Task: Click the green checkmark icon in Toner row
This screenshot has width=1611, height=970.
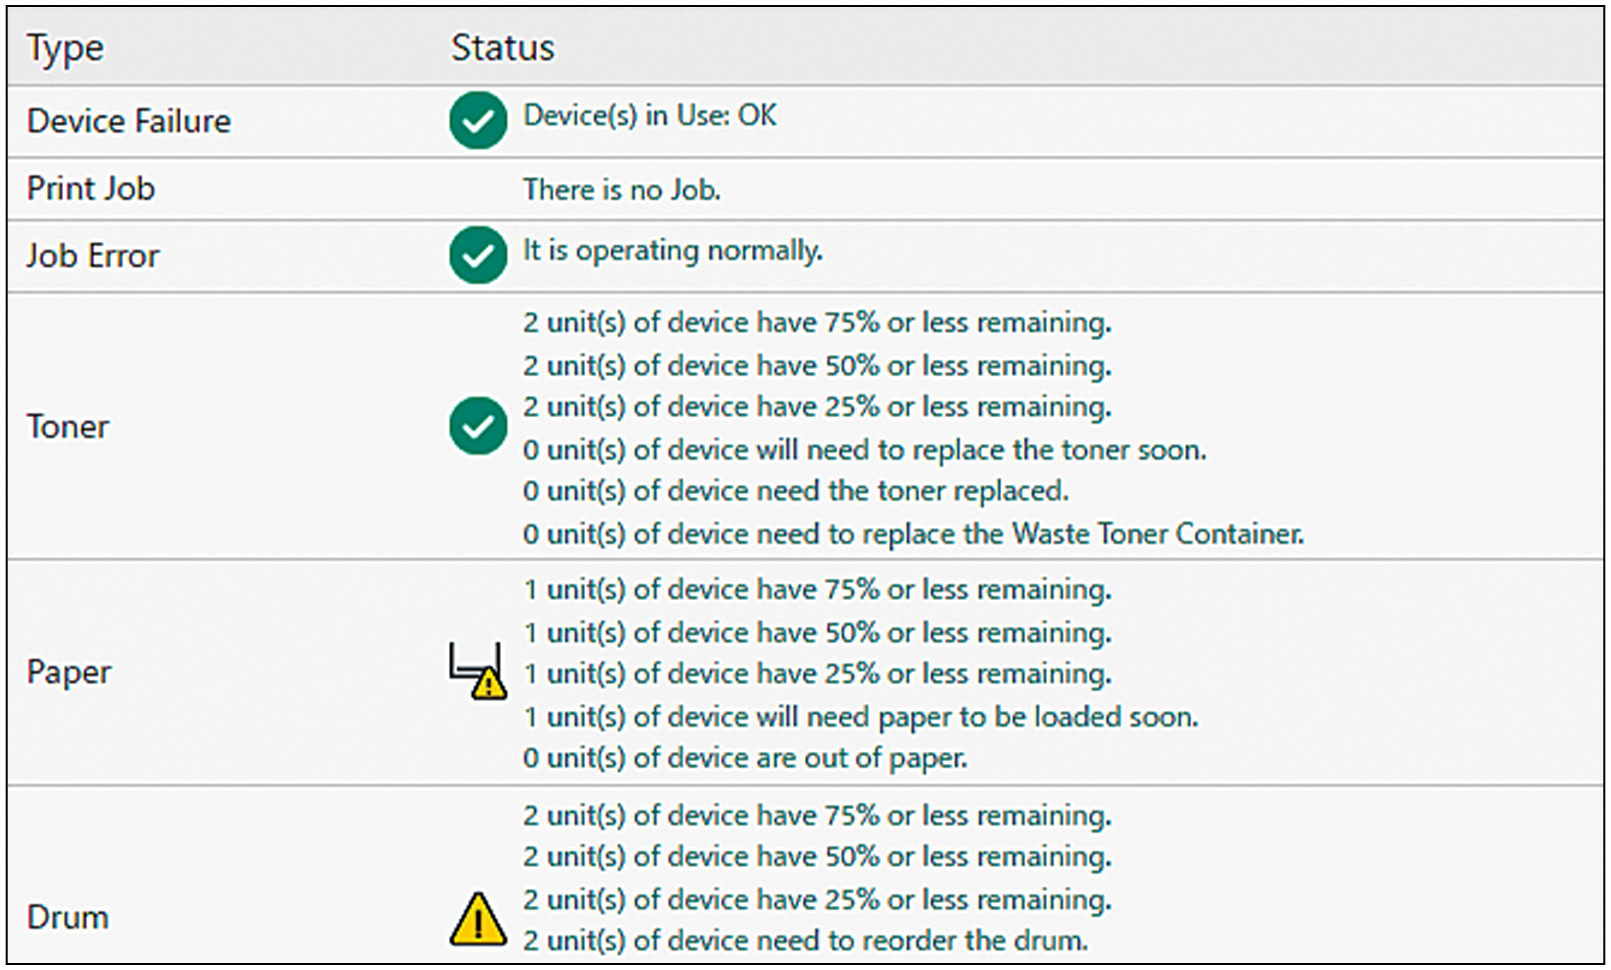Action: pos(478,426)
